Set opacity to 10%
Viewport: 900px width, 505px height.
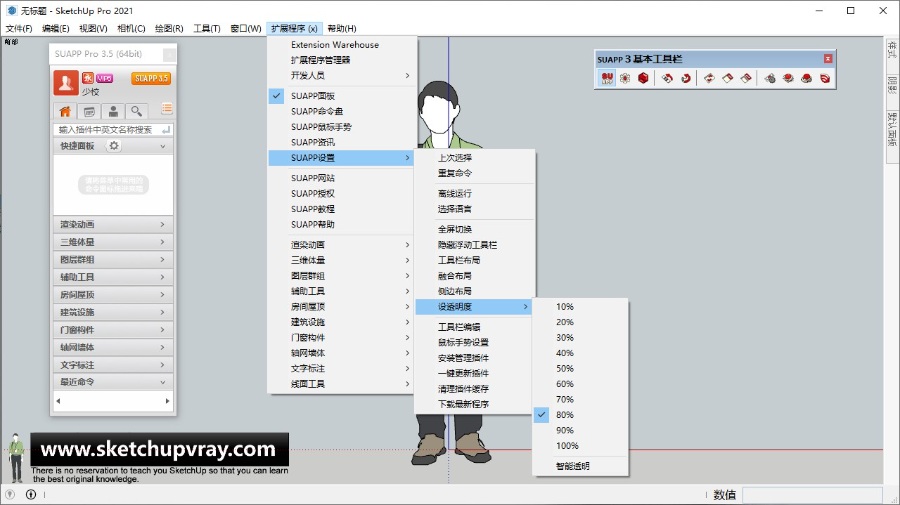(x=580, y=306)
